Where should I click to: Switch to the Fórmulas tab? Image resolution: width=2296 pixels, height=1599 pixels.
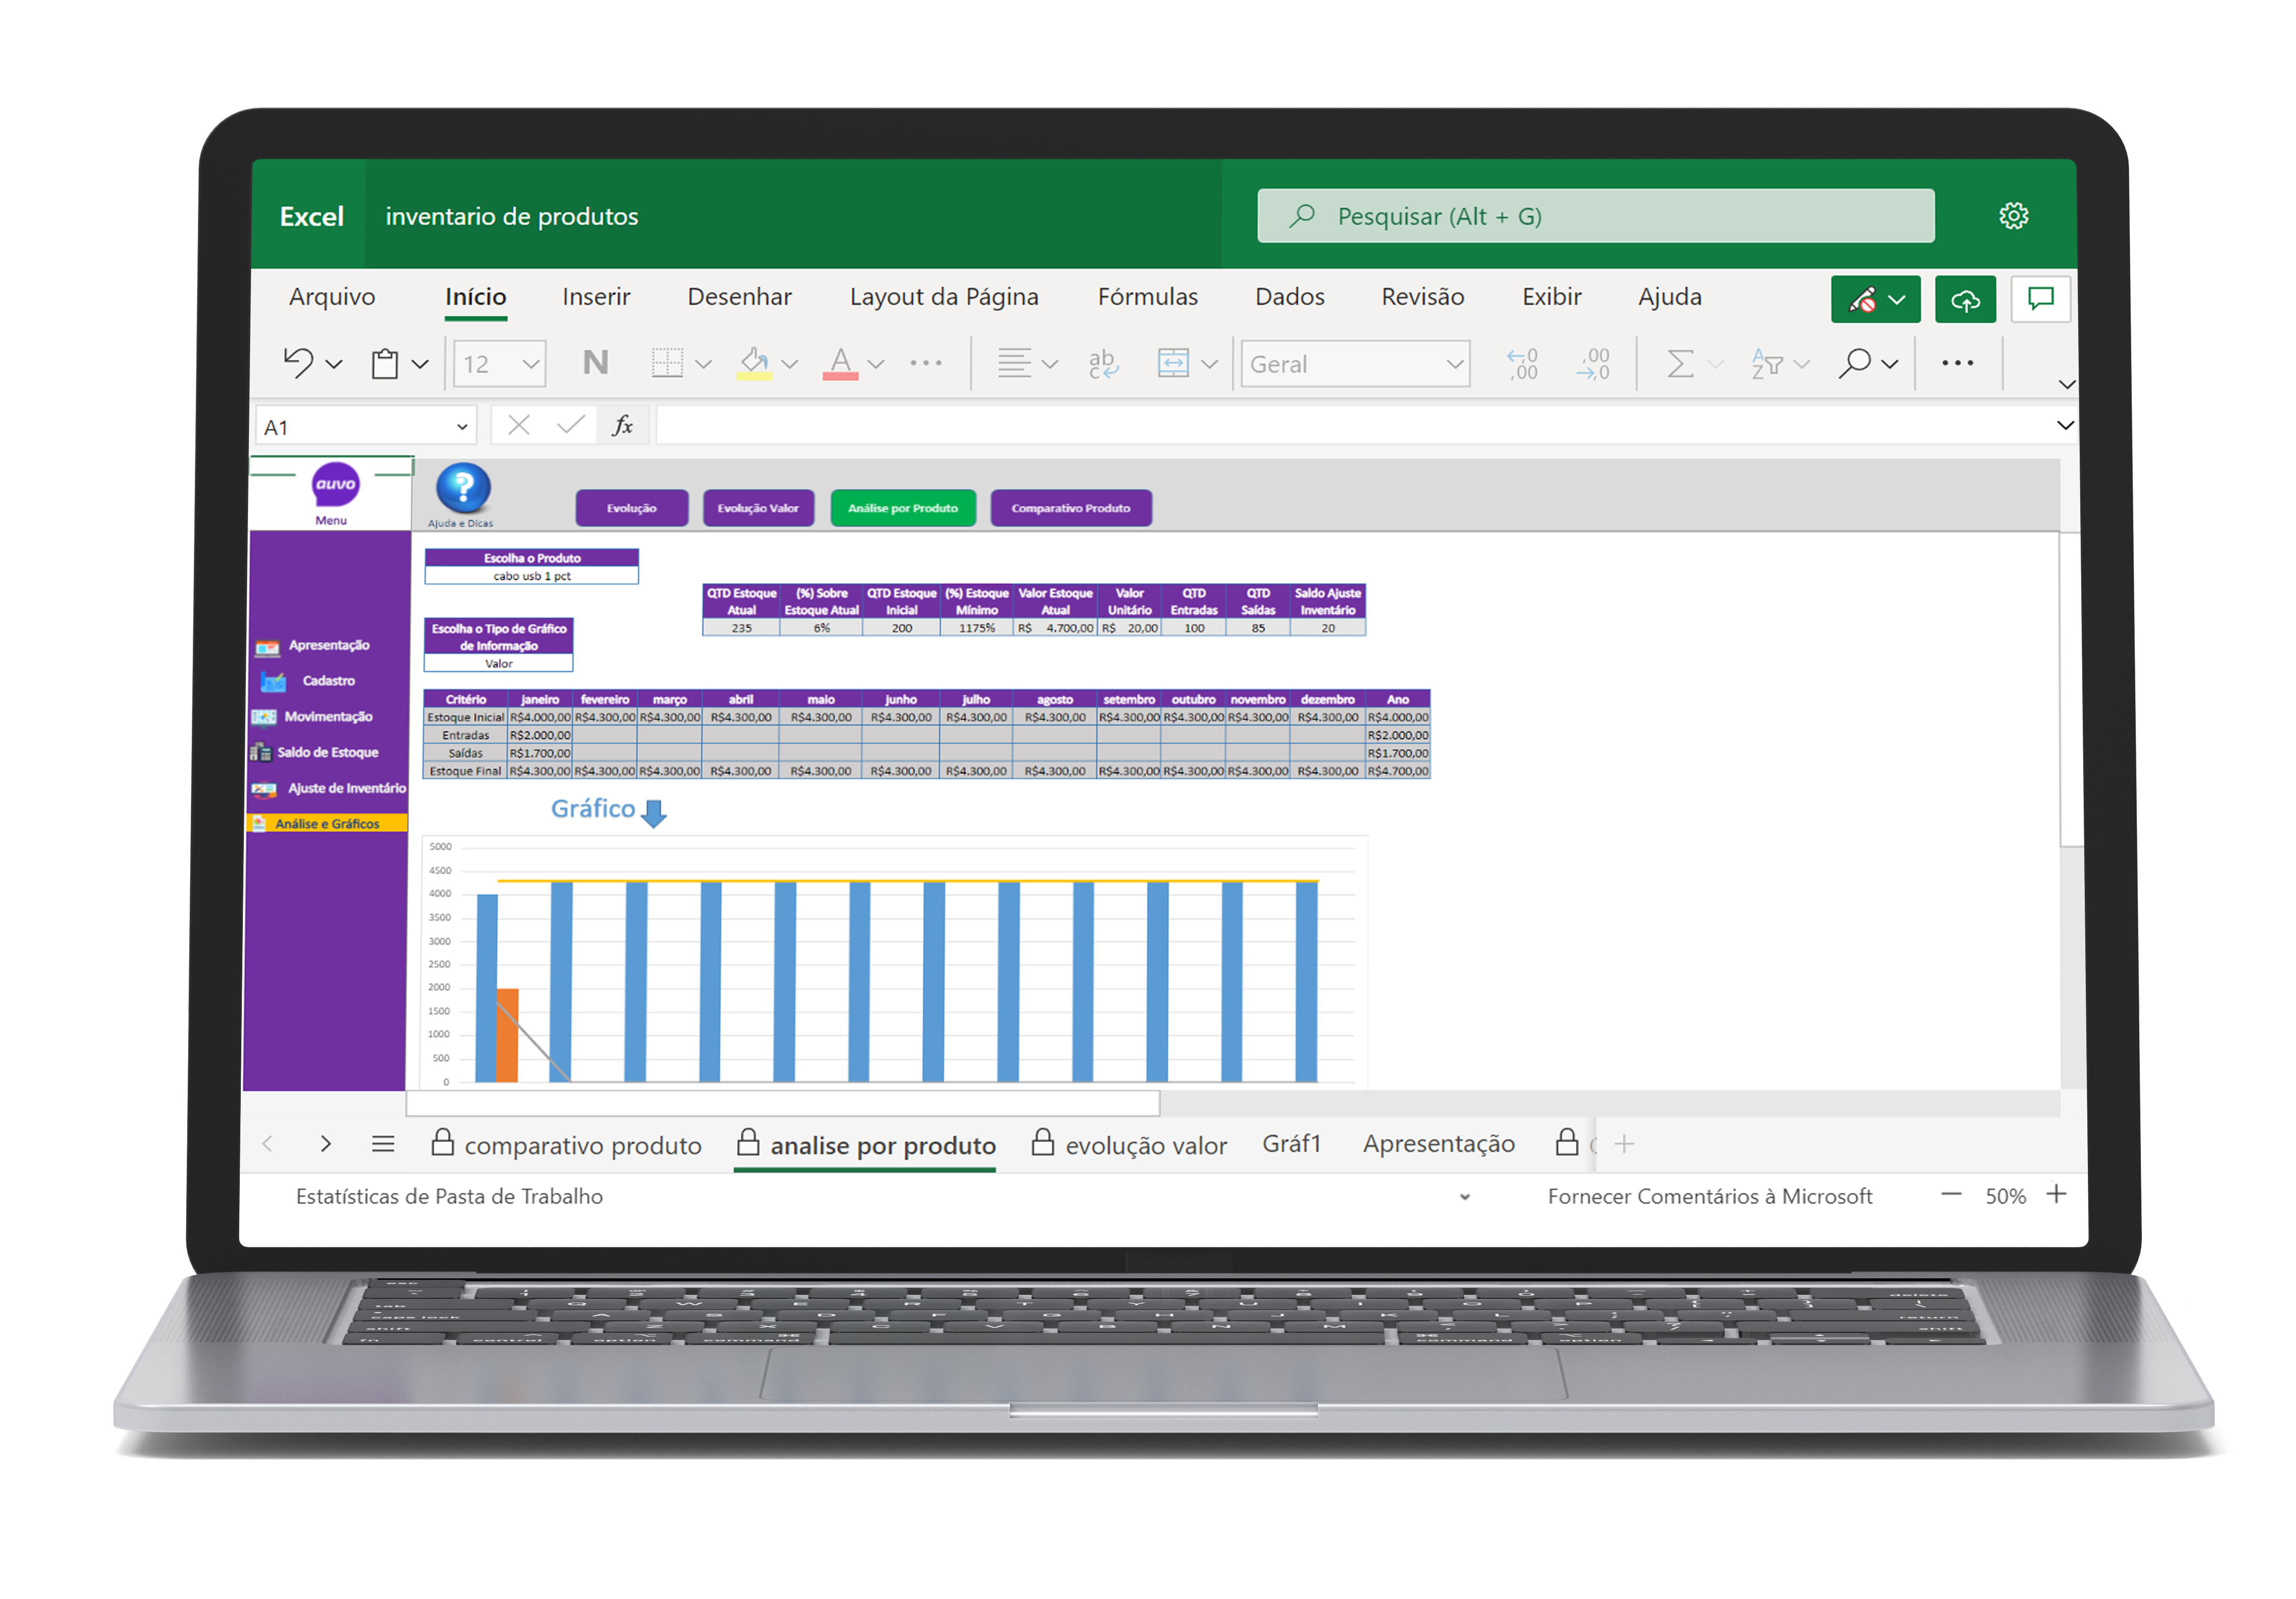click(x=1148, y=297)
